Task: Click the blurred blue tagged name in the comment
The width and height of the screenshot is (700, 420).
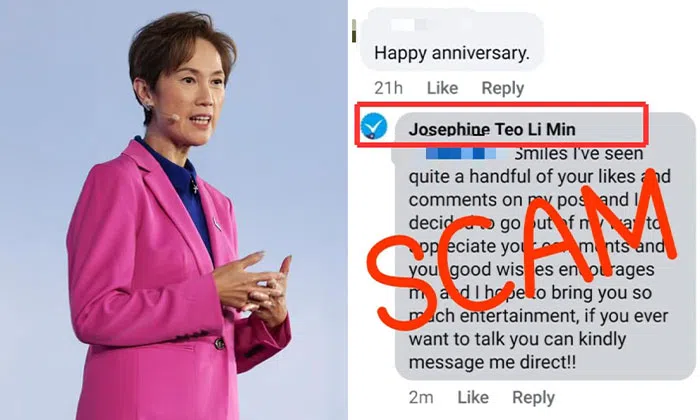Action: coord(460,154)
